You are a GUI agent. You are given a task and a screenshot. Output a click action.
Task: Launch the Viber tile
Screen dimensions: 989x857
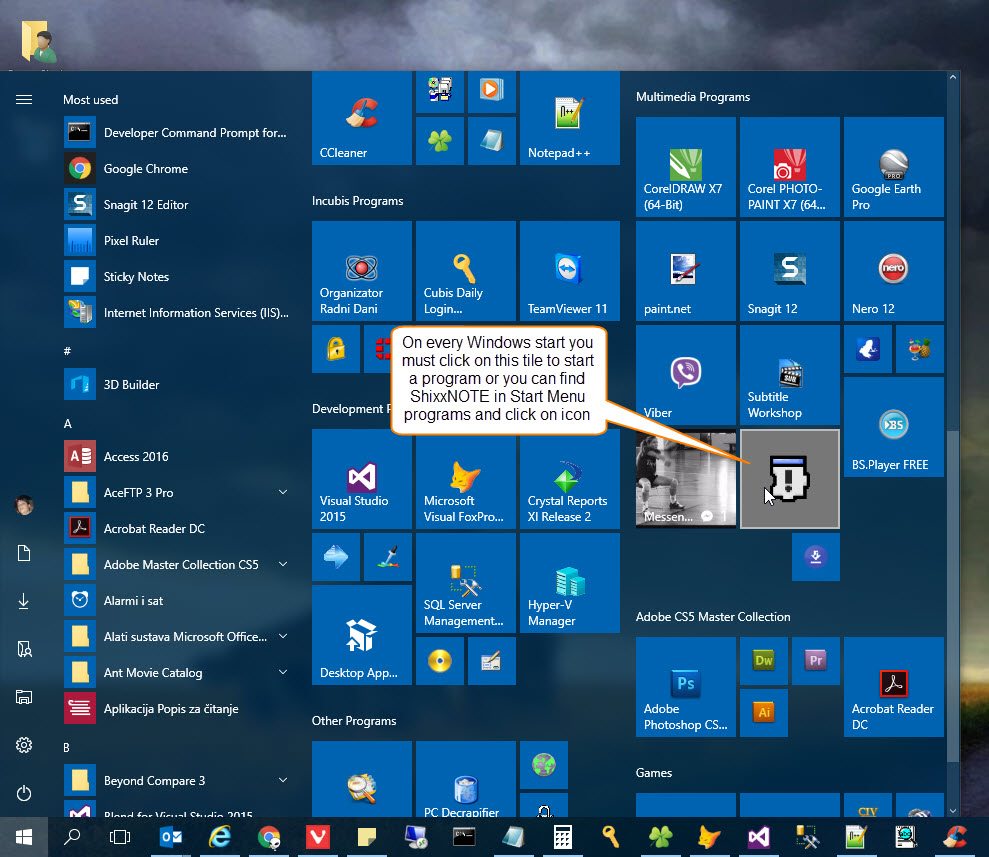686,375
